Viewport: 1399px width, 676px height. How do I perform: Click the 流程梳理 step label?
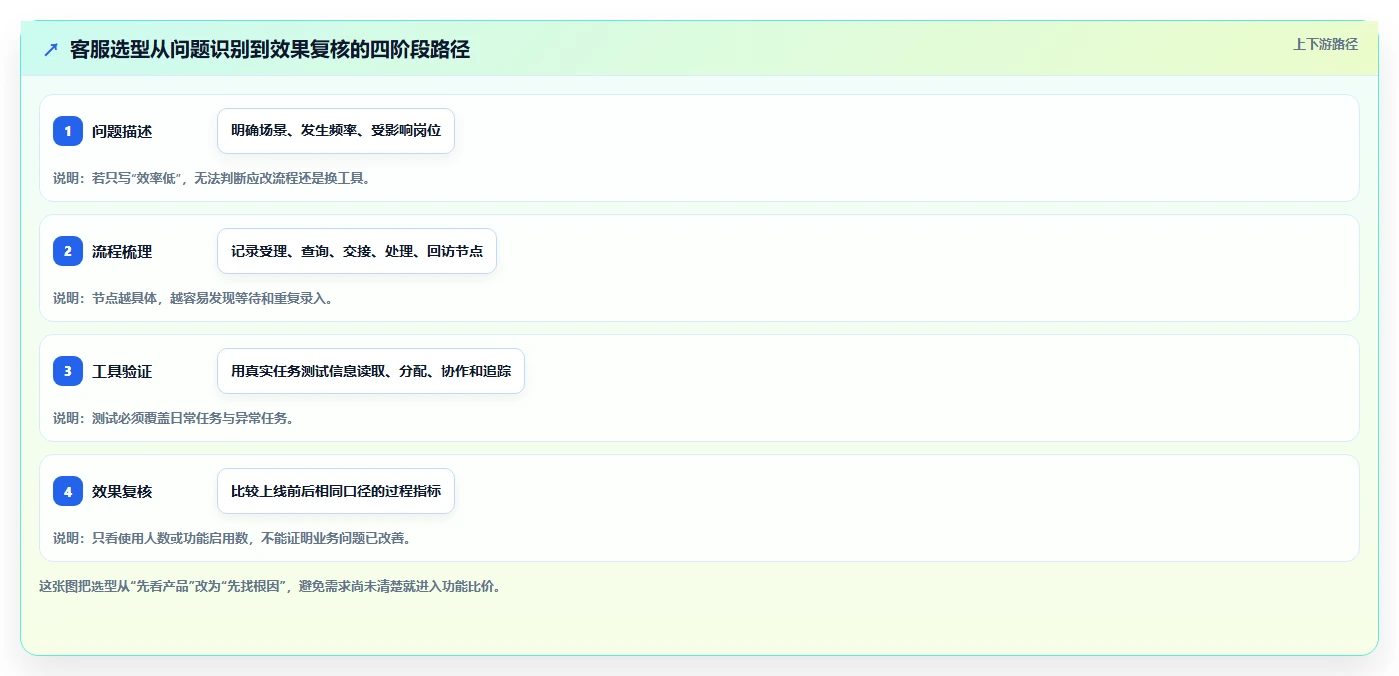pos(122,251)
